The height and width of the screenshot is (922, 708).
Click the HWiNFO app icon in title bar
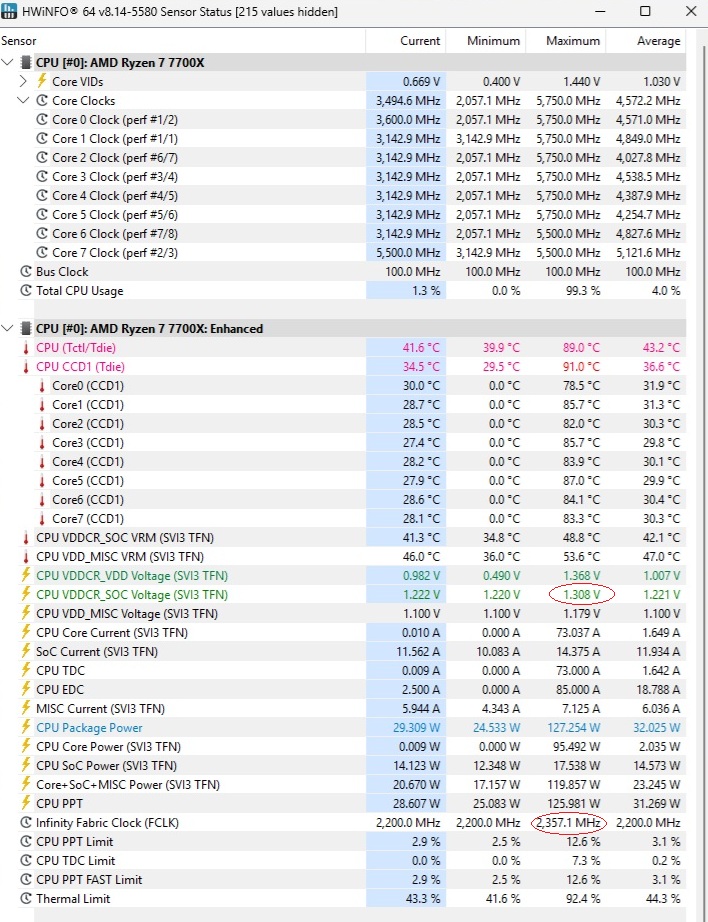(13, 11)
